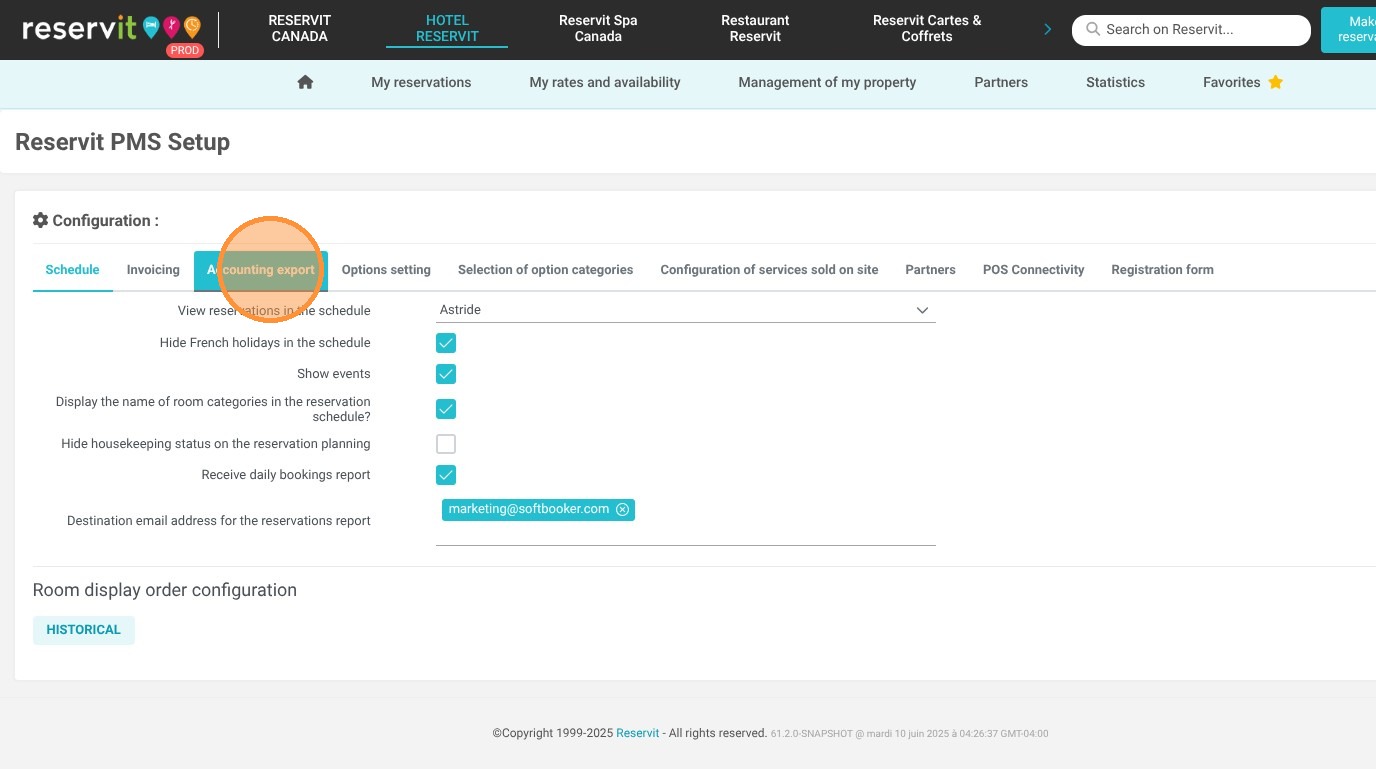Screen dimensions: 1376x769
Task: Open the Partners configuration tab
Action: (930, 270)
